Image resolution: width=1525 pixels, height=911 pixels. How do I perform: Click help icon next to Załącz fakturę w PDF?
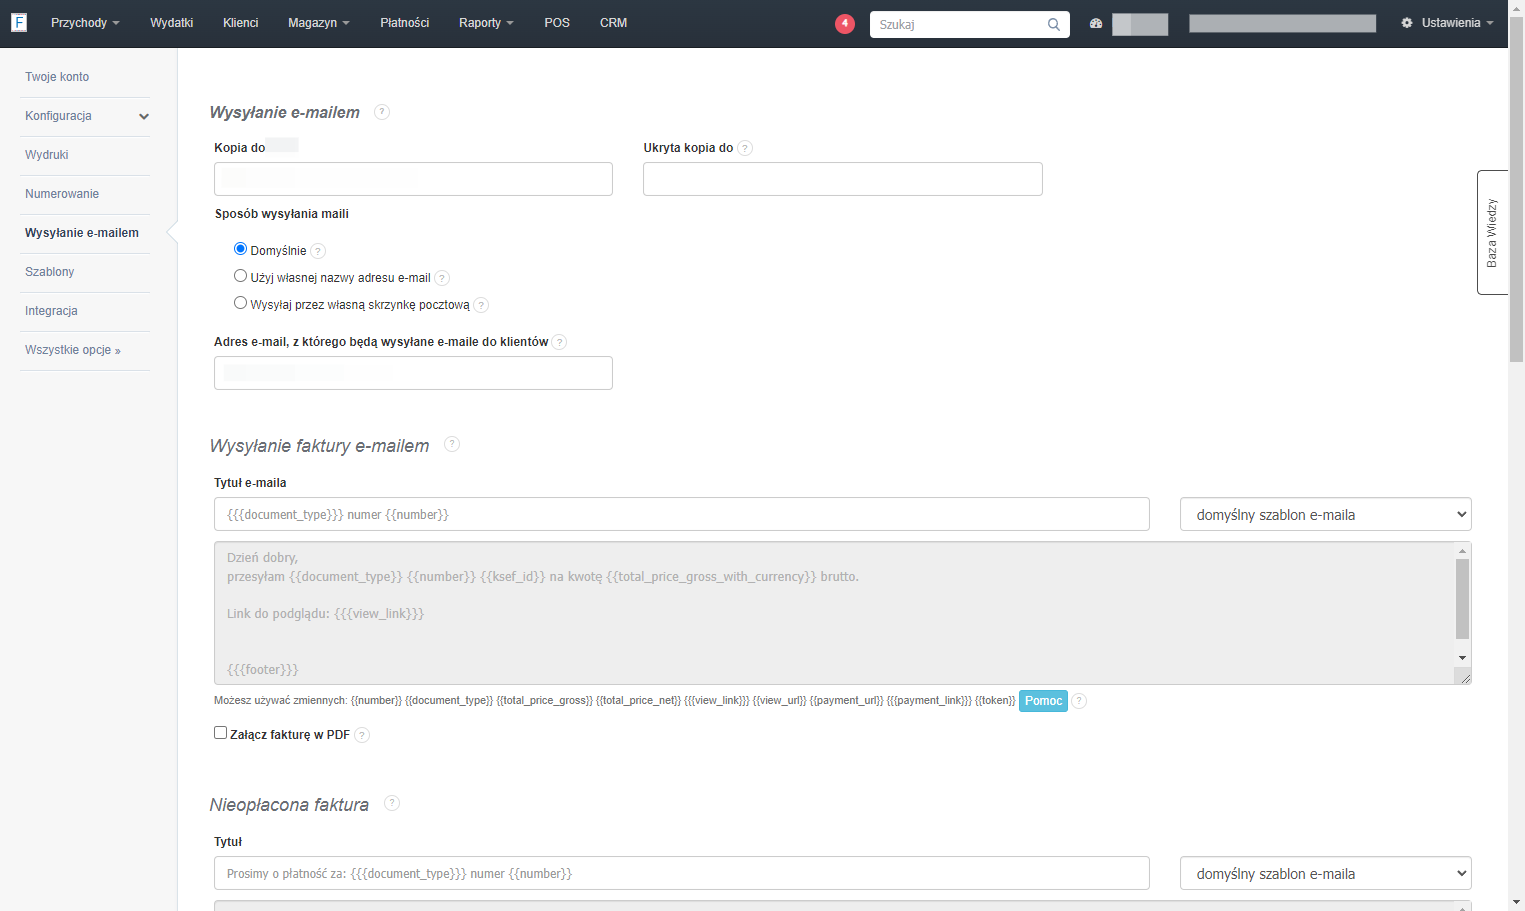tap(362, 735)
